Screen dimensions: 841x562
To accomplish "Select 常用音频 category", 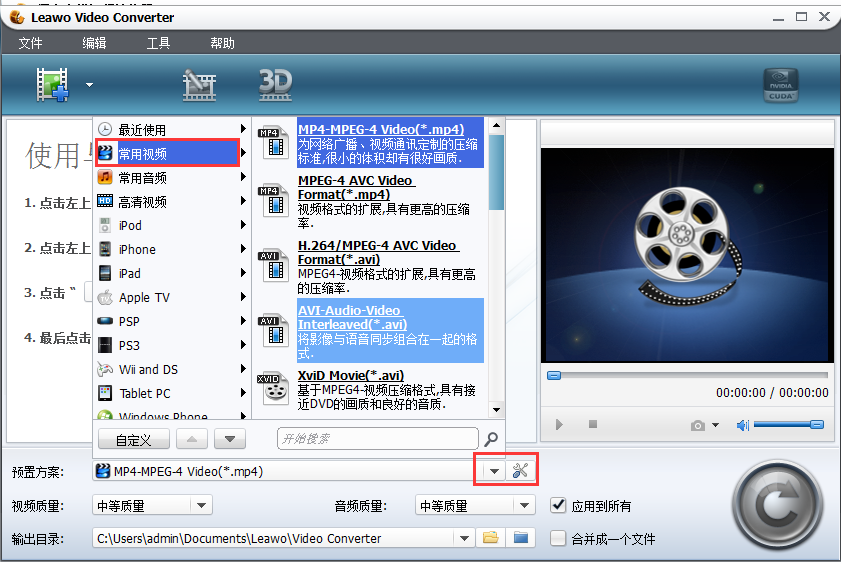I will pyautogui.click(x=143, y=178).
